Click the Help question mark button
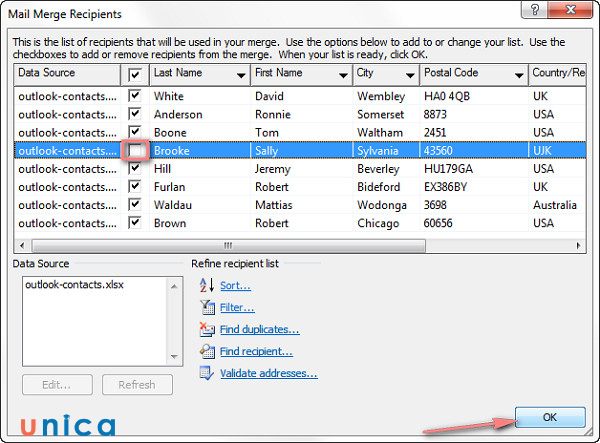The image size is (600, 443). 535,9
